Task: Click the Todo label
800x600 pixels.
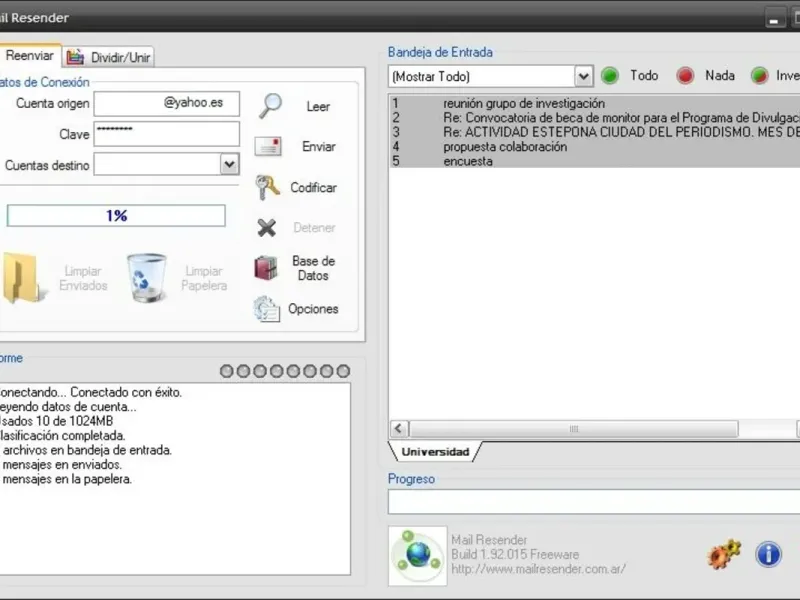Action: (x=644, y=76)
